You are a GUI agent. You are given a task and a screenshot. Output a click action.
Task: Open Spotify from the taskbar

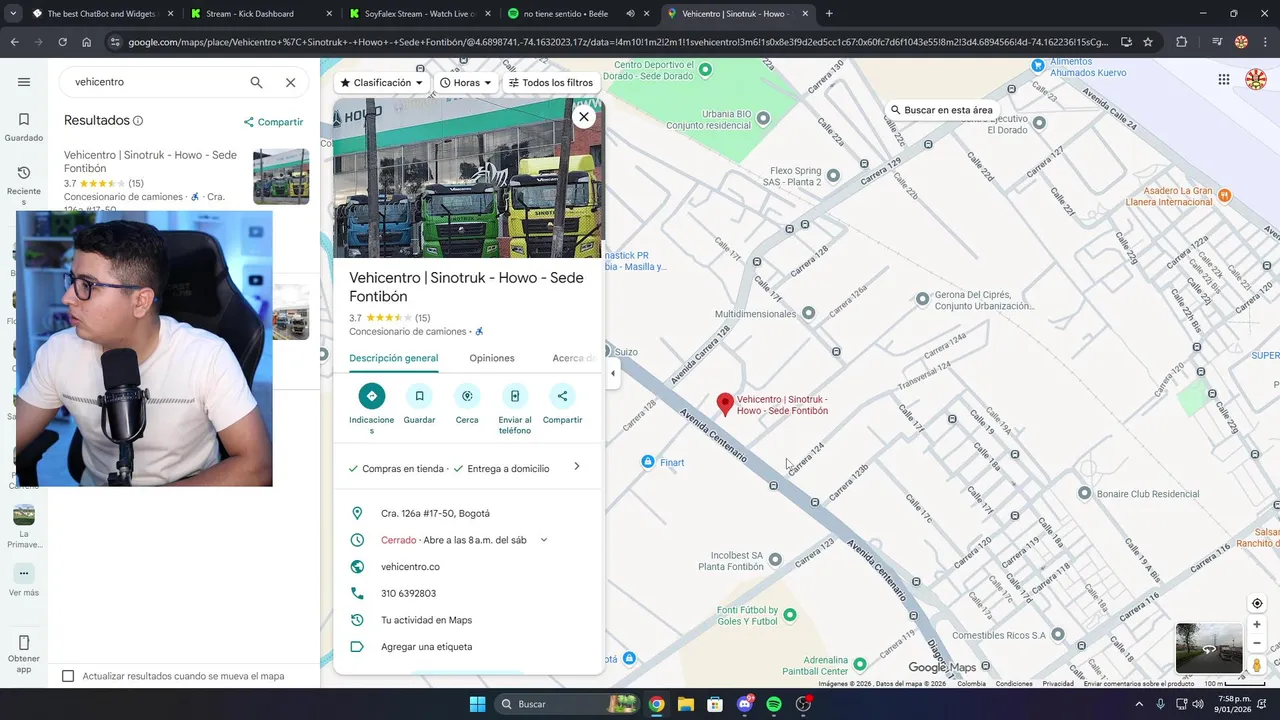[x=774, y=704]
